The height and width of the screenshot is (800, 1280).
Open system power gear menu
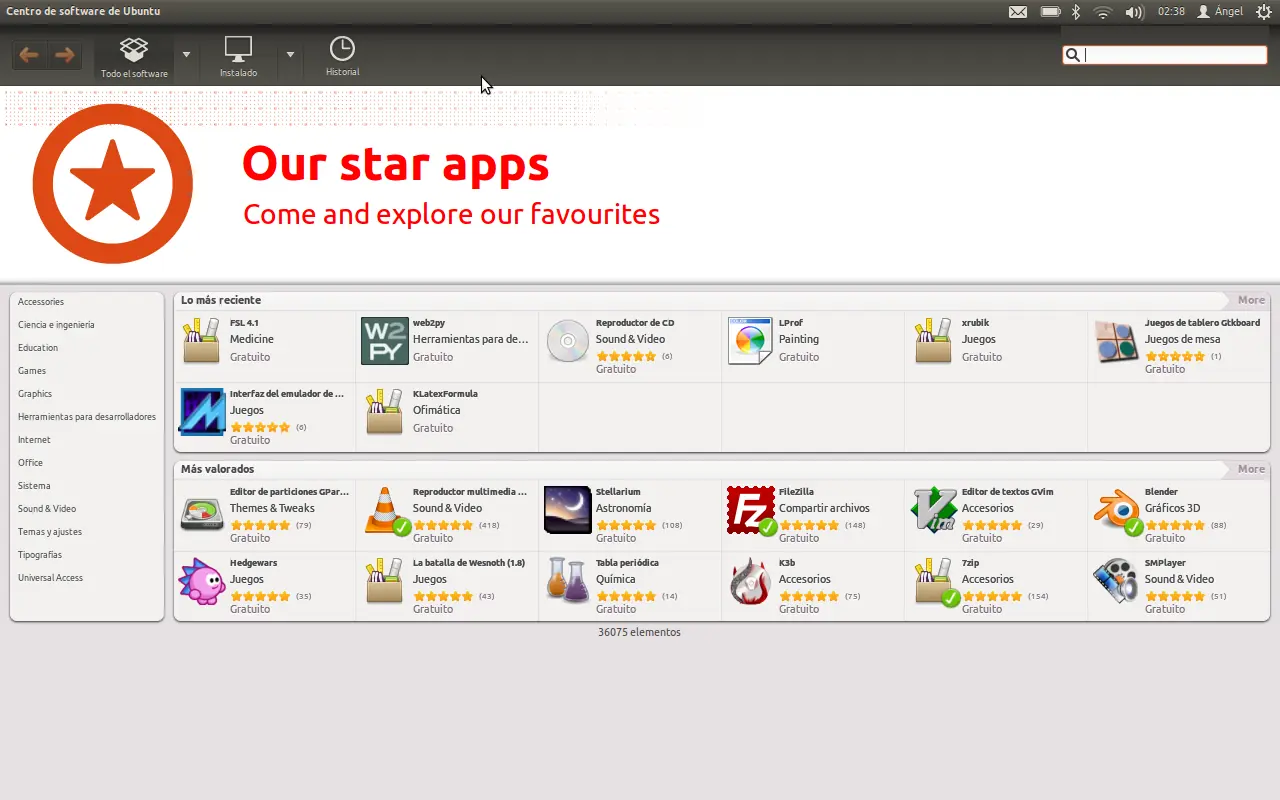tap(1263, 12)
